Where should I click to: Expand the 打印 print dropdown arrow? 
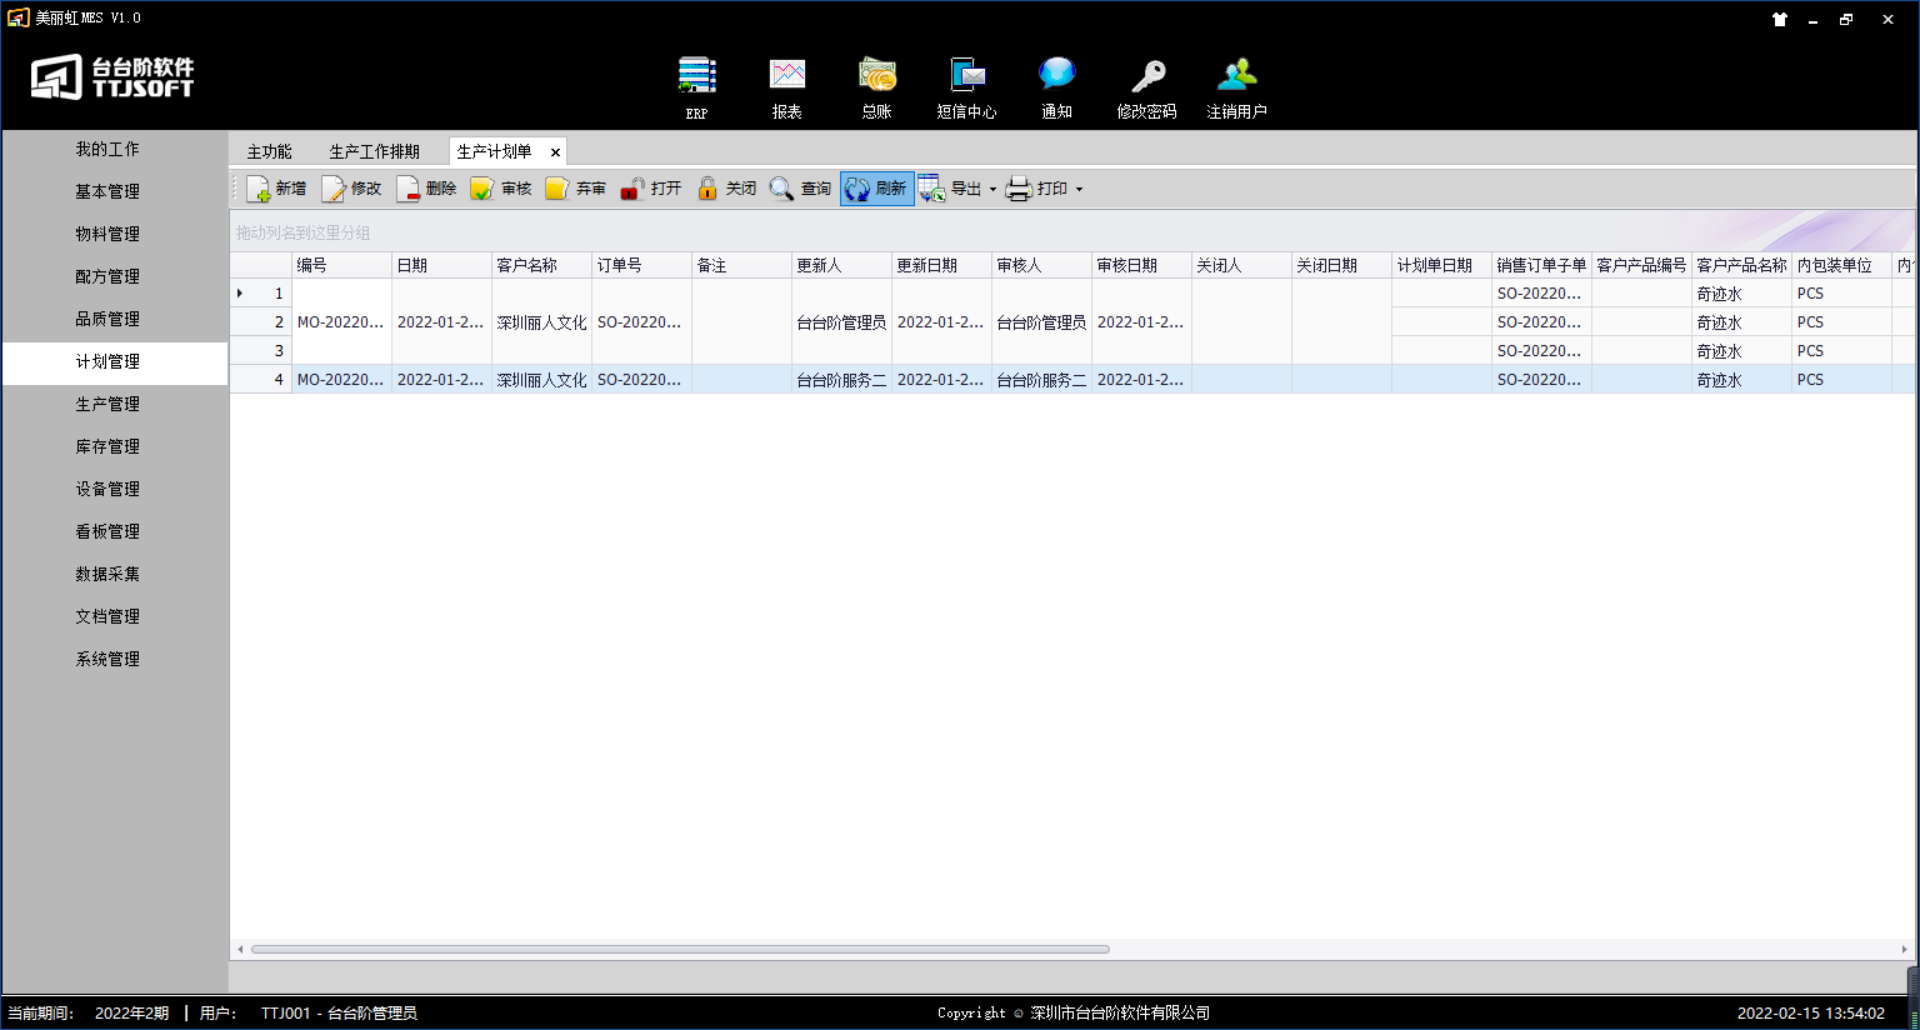pos(1079,189)
